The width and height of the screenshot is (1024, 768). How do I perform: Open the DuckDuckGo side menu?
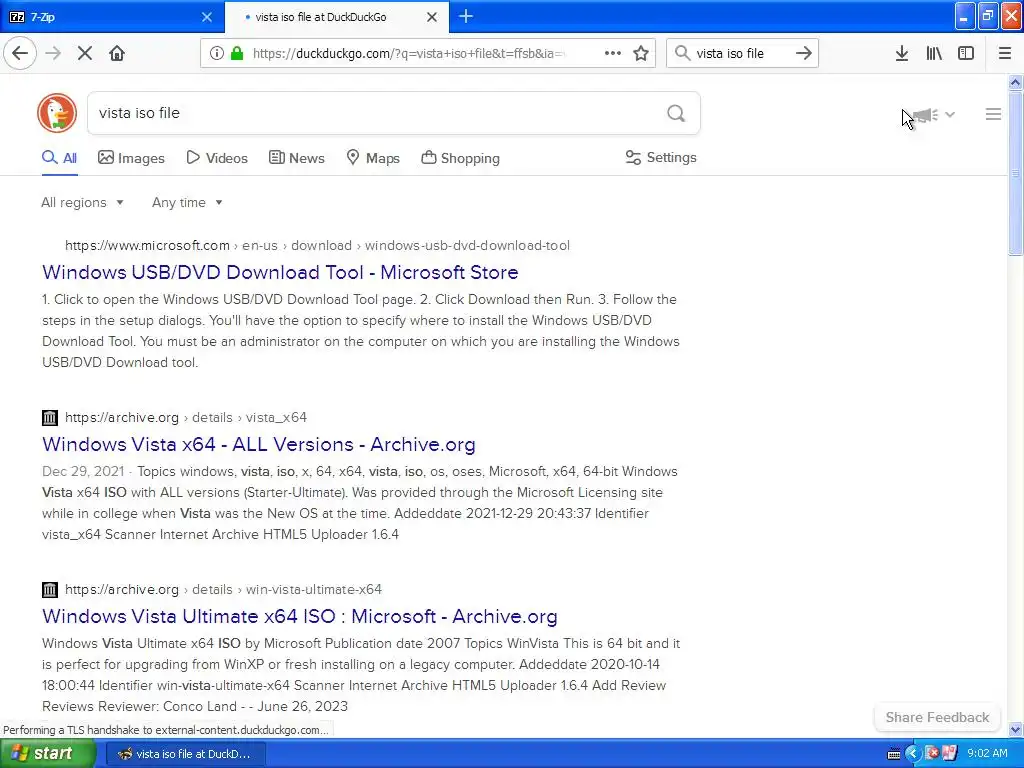[x=993, y=114]
